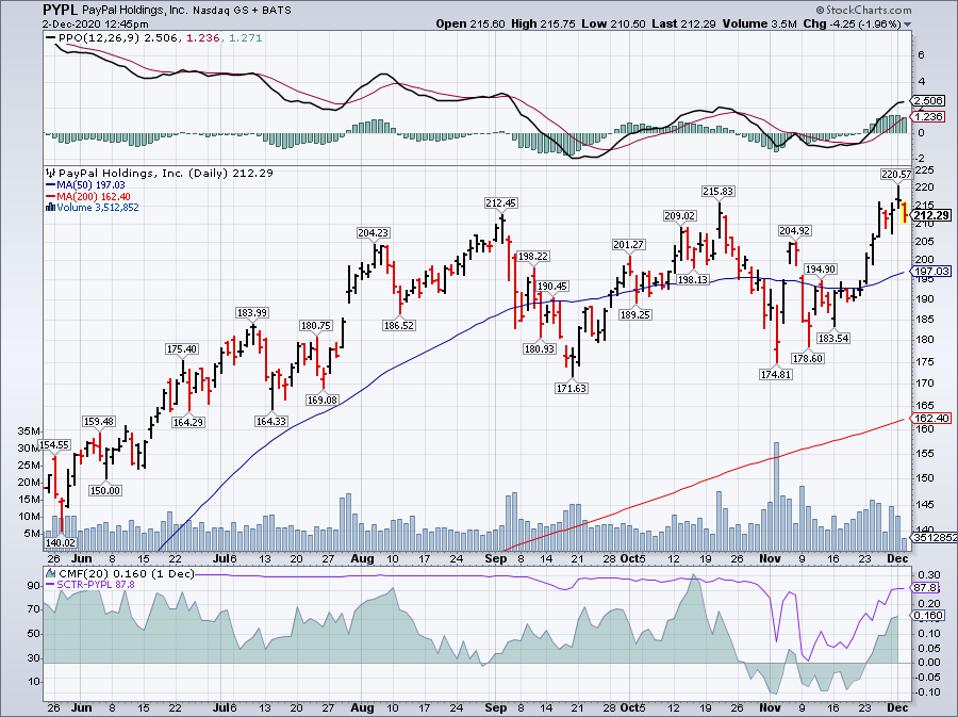Click the 171.63 low price label
Screen dimensions: 958x717
[571, 388]
